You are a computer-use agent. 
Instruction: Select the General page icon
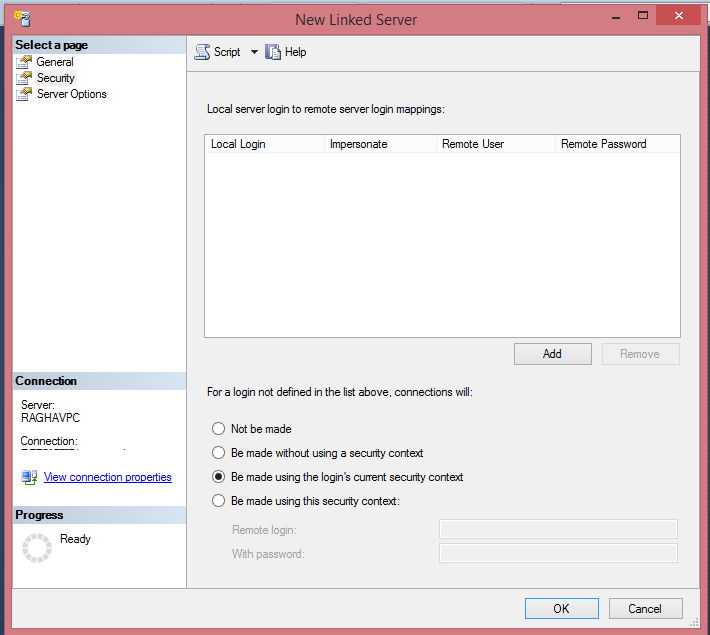[24, 62]
